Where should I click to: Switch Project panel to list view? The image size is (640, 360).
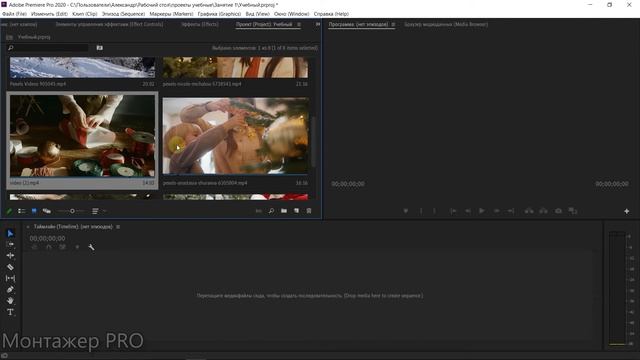tap(22, 211)
